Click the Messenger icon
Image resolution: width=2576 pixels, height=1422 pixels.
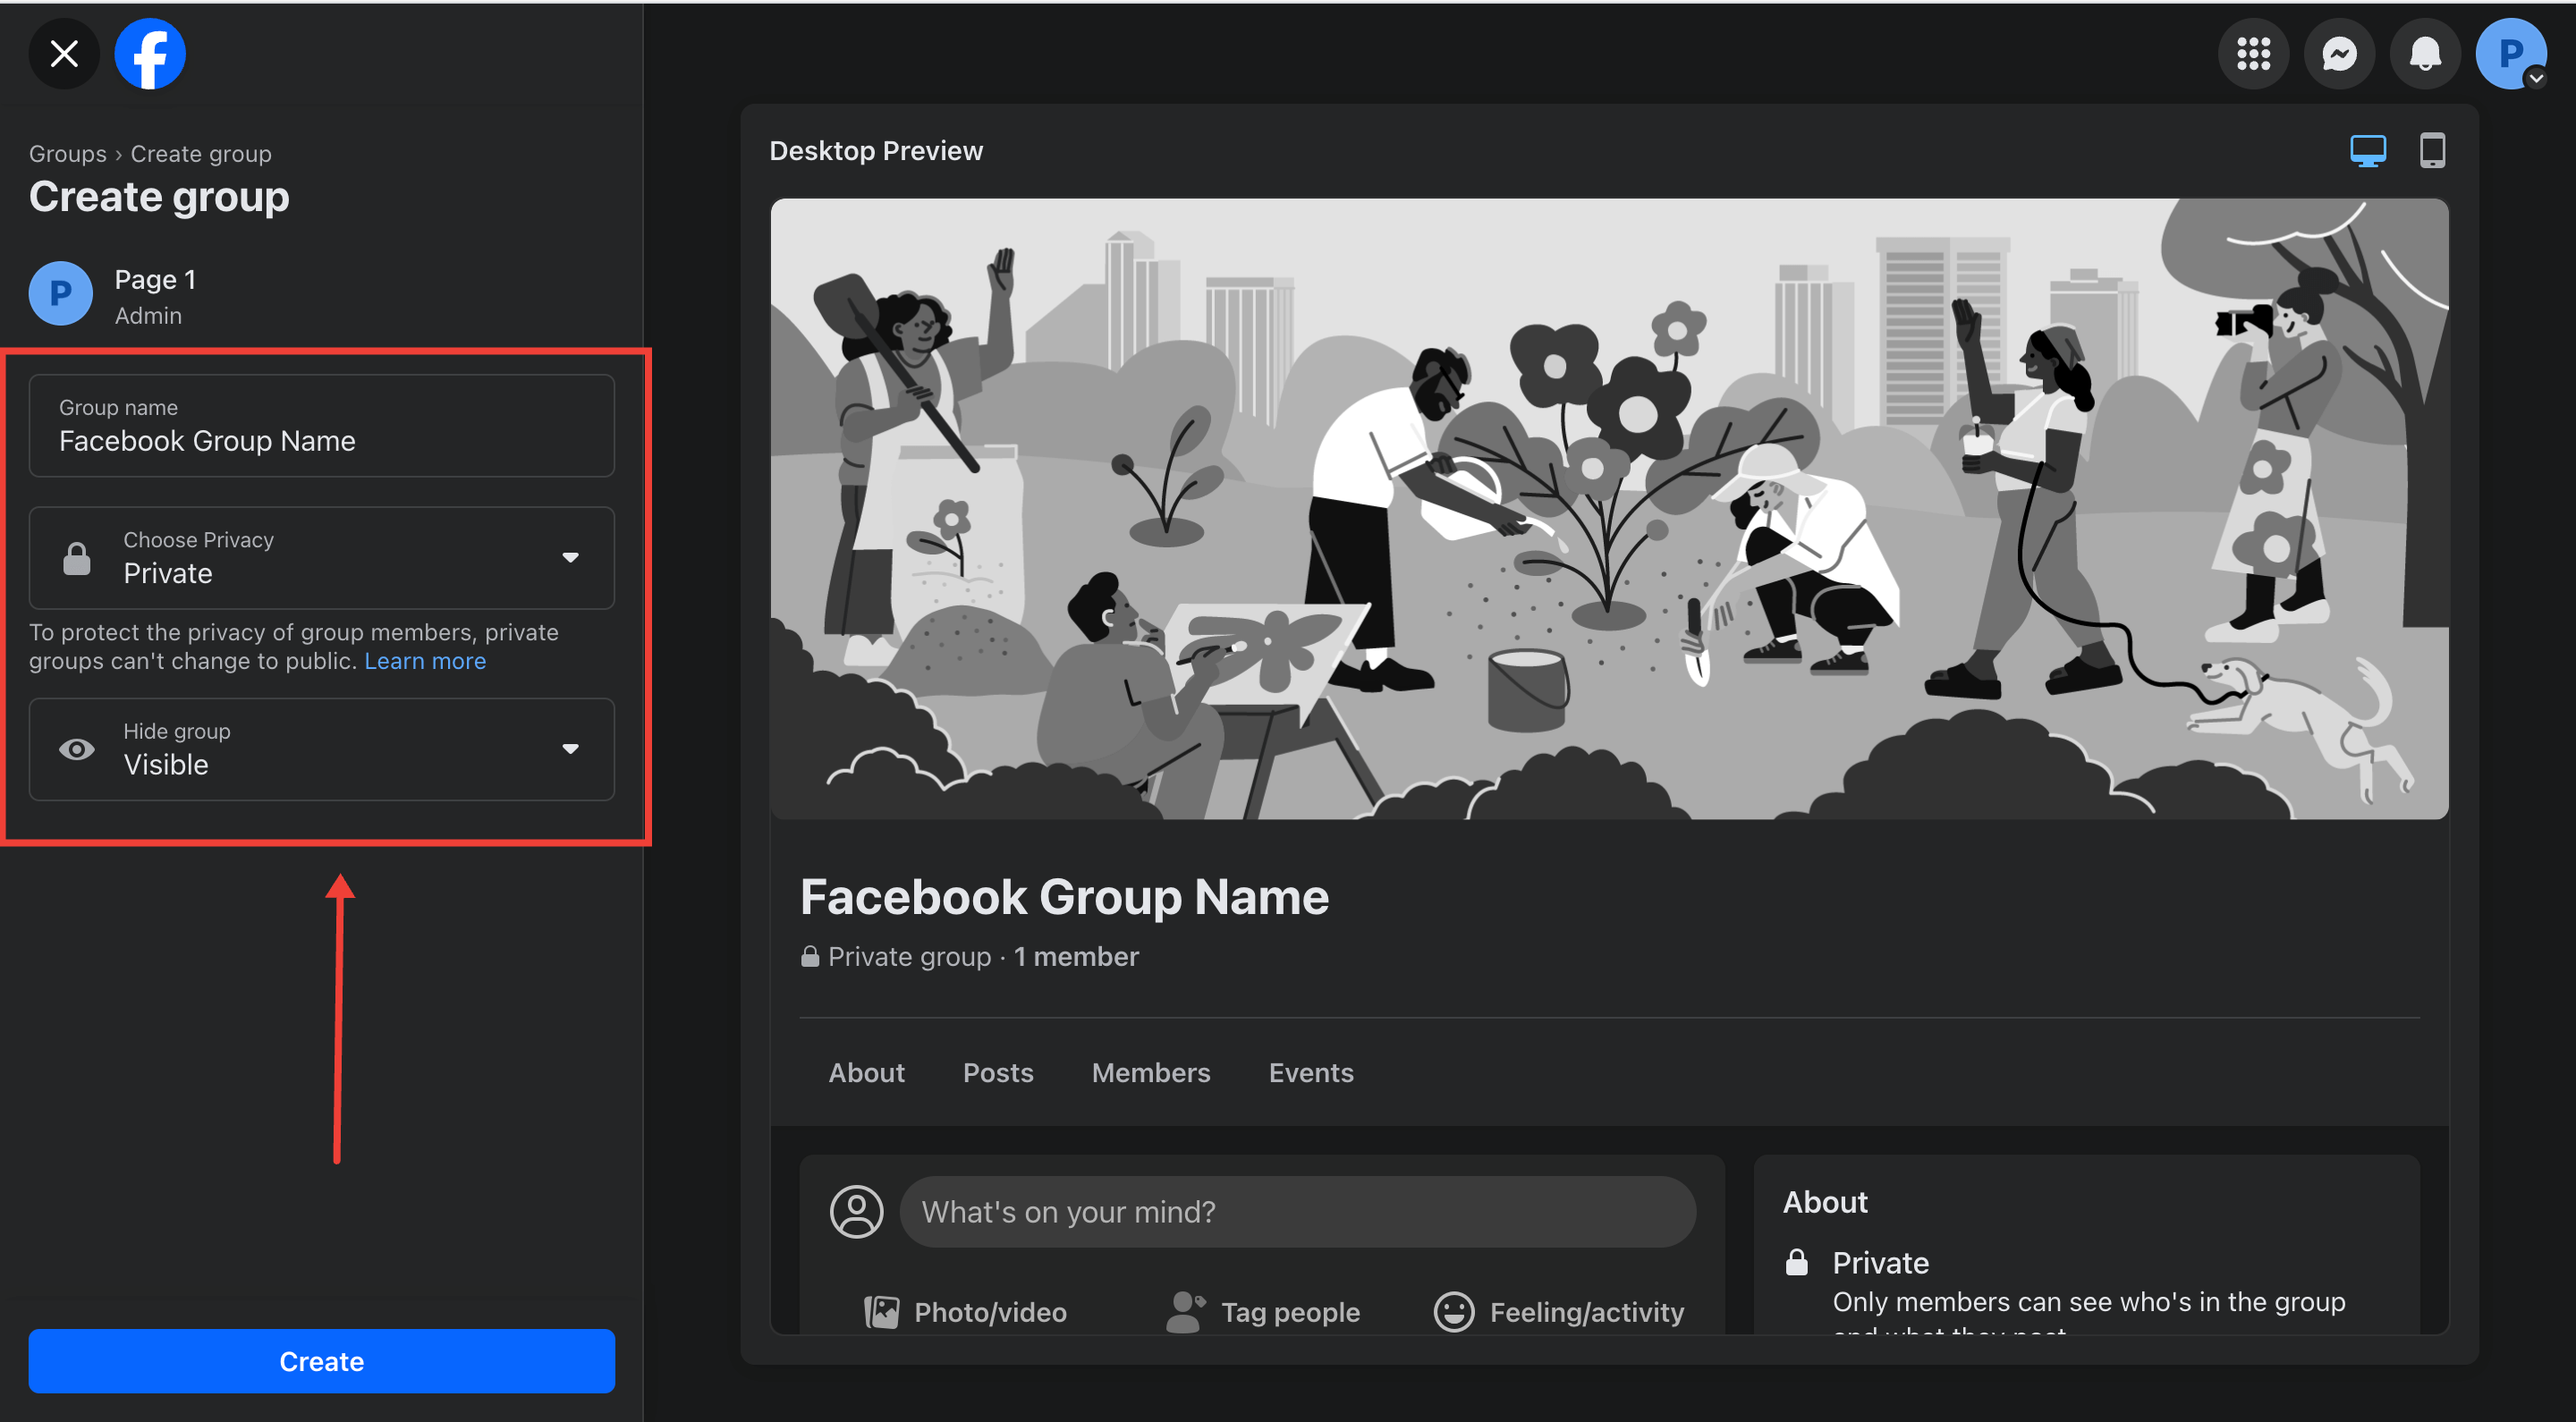[2340, 53]
